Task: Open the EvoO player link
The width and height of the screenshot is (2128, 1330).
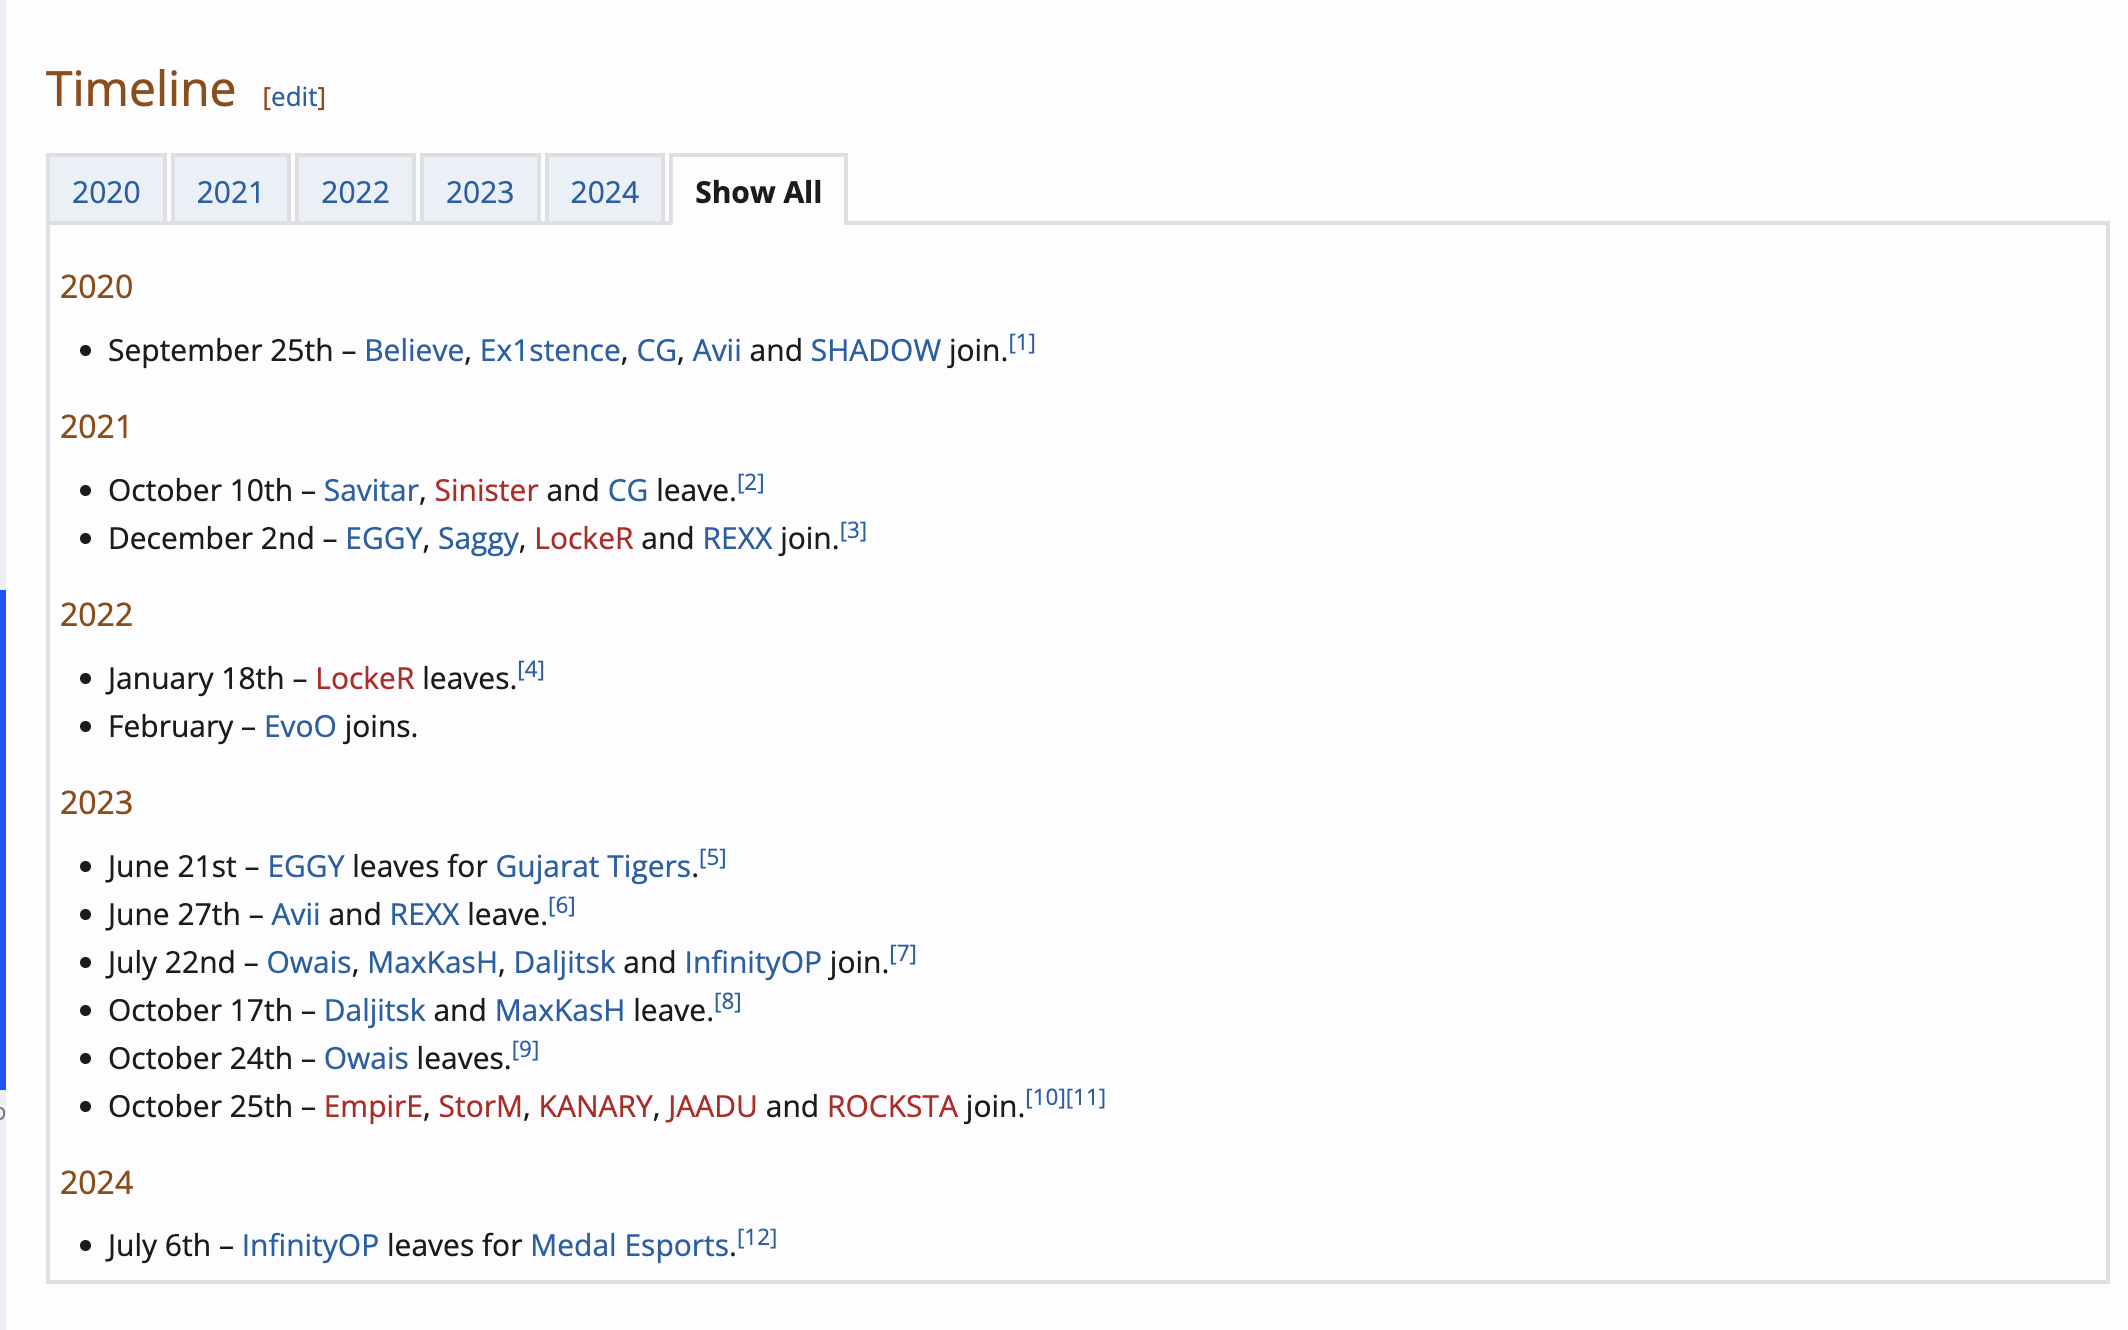Action: pyautogui.click(x=300, y=726)
